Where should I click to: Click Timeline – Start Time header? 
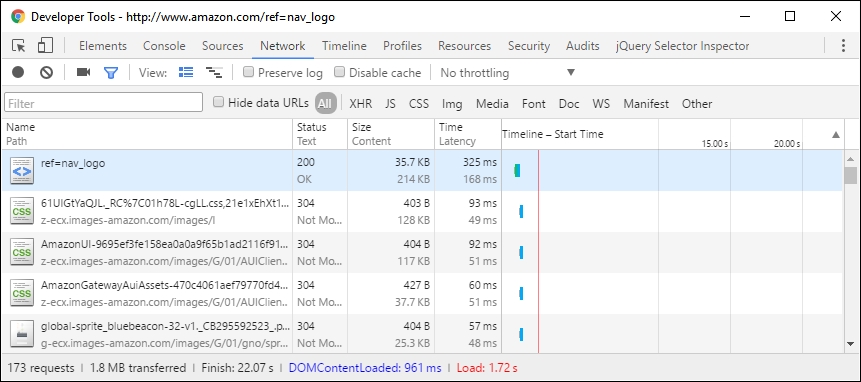tap(552, 134)
